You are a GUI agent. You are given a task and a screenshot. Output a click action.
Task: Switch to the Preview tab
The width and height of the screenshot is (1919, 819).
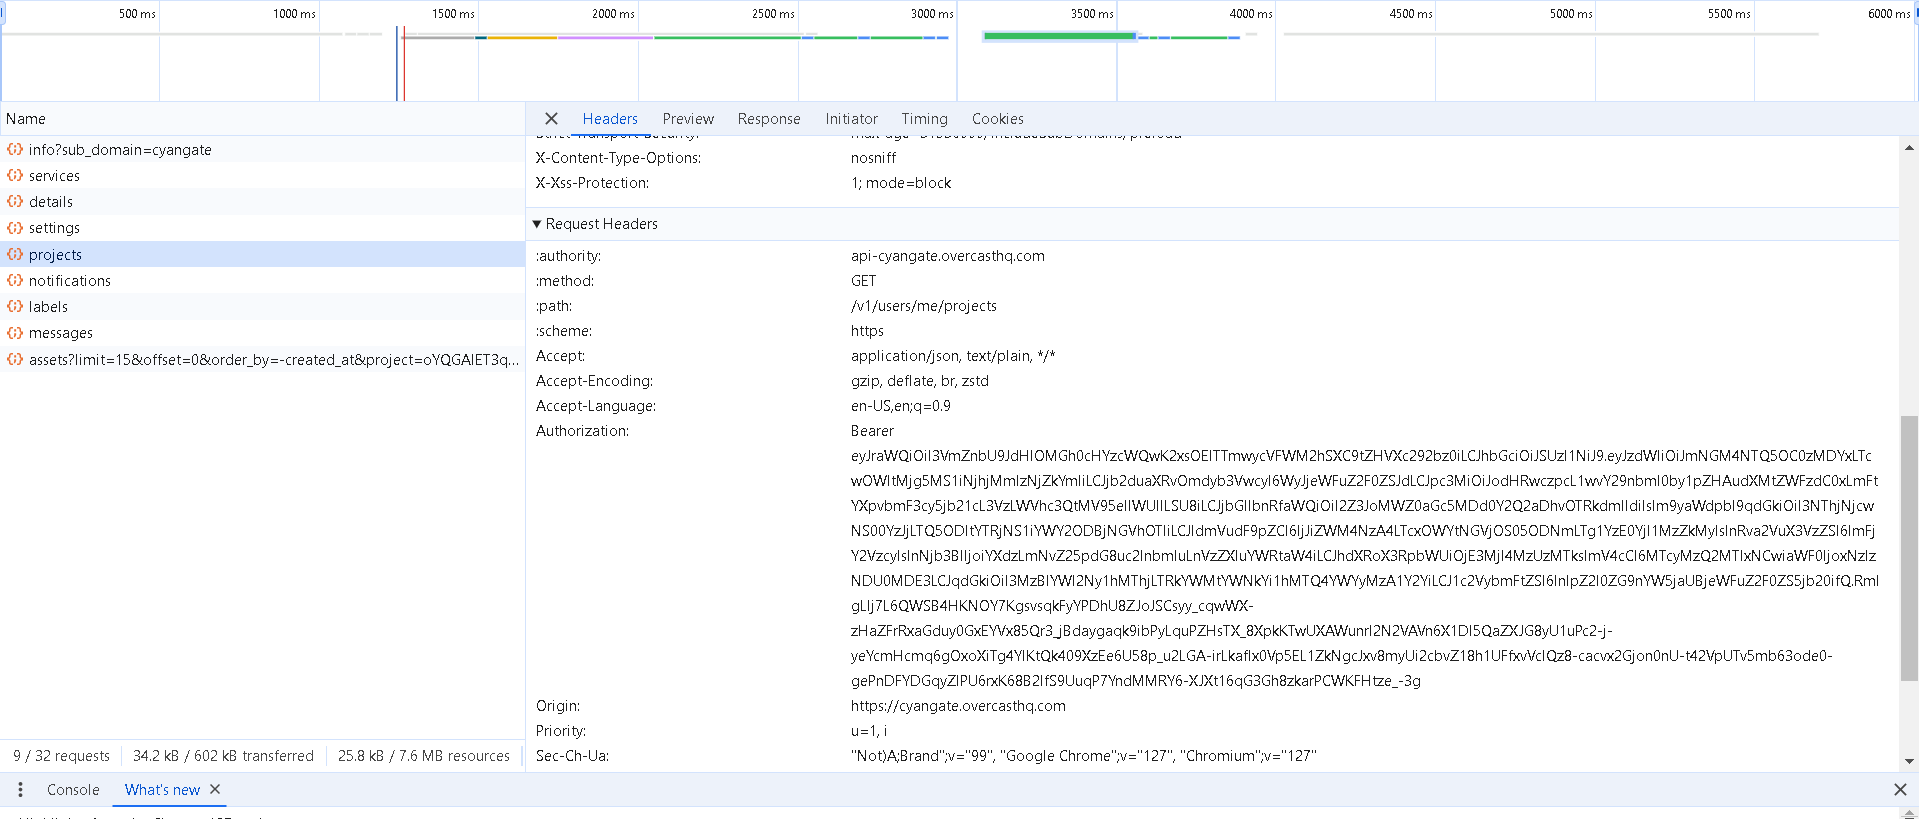pos(688,119)
